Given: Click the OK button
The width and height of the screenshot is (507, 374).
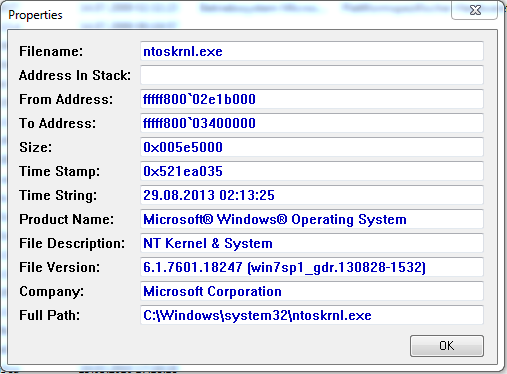Looking at the screenshot, I should pyautogui.click(x=447, y=346).
